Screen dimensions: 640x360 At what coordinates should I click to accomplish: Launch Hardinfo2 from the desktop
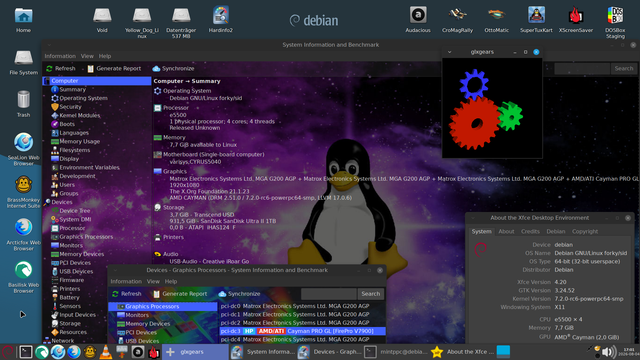[220, 20]
